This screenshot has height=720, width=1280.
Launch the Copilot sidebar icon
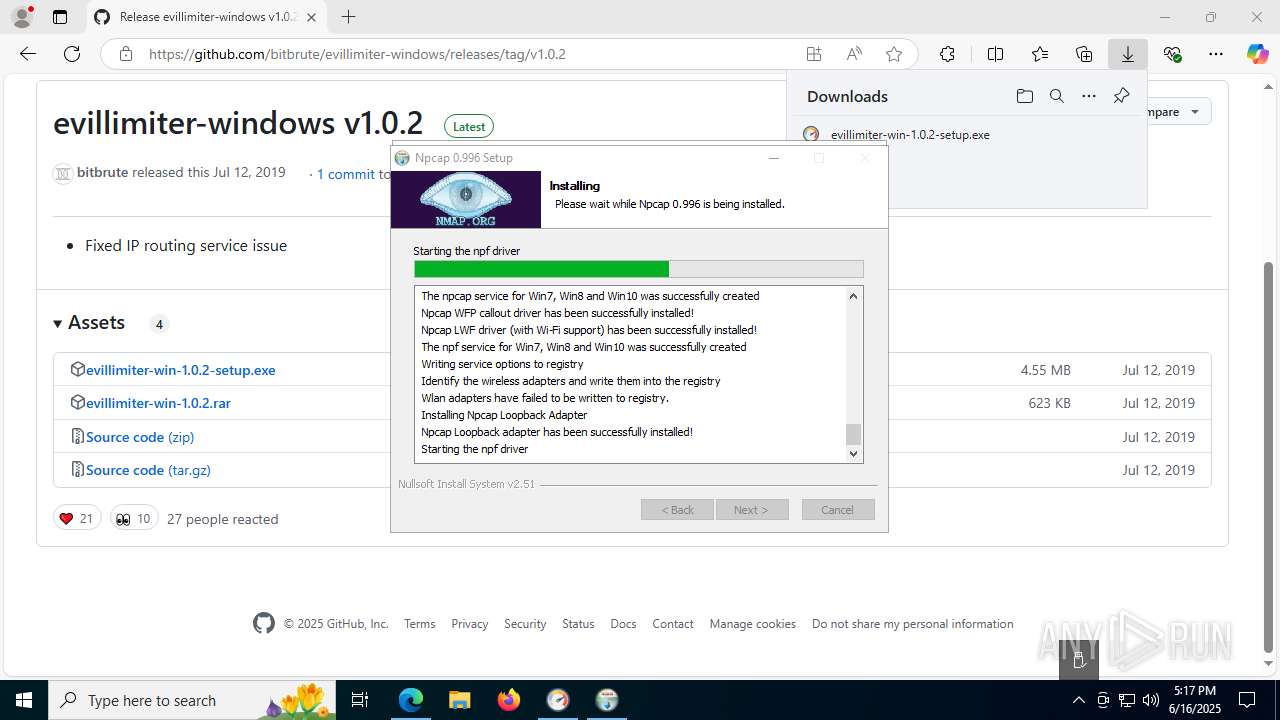click(x=1257, y=54)
